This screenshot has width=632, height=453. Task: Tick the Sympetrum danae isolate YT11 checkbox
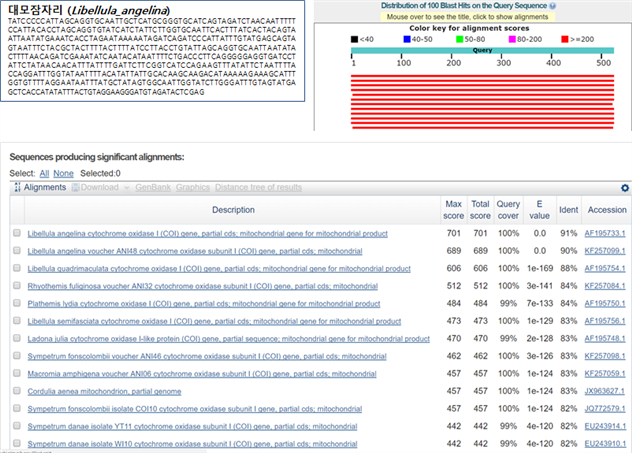[x=17, y=426]
